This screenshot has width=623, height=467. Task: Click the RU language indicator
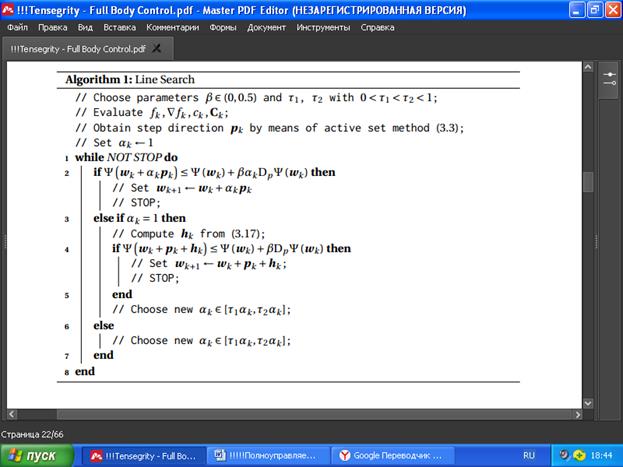point(529,455)
